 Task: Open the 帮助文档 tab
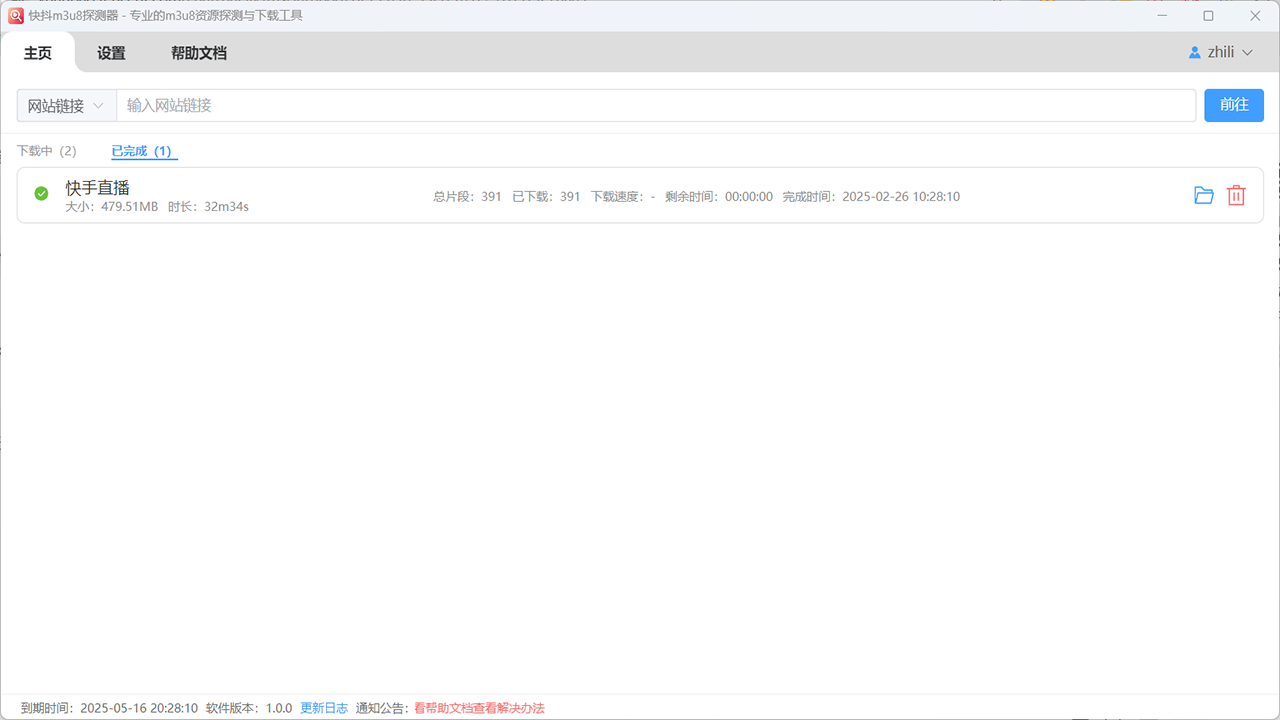(199, 54)
